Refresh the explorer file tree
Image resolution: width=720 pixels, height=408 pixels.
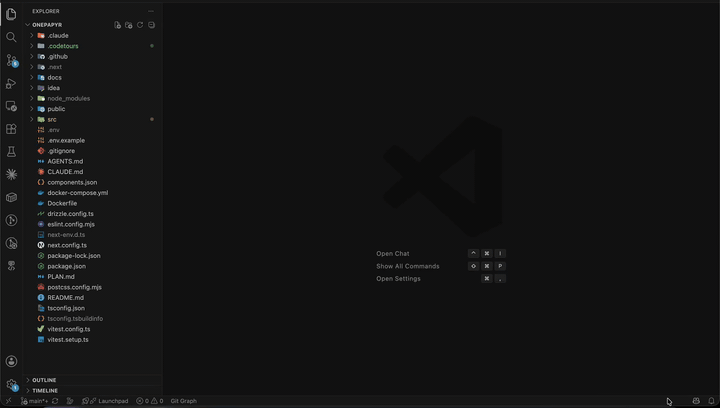(x=140, y=25)
